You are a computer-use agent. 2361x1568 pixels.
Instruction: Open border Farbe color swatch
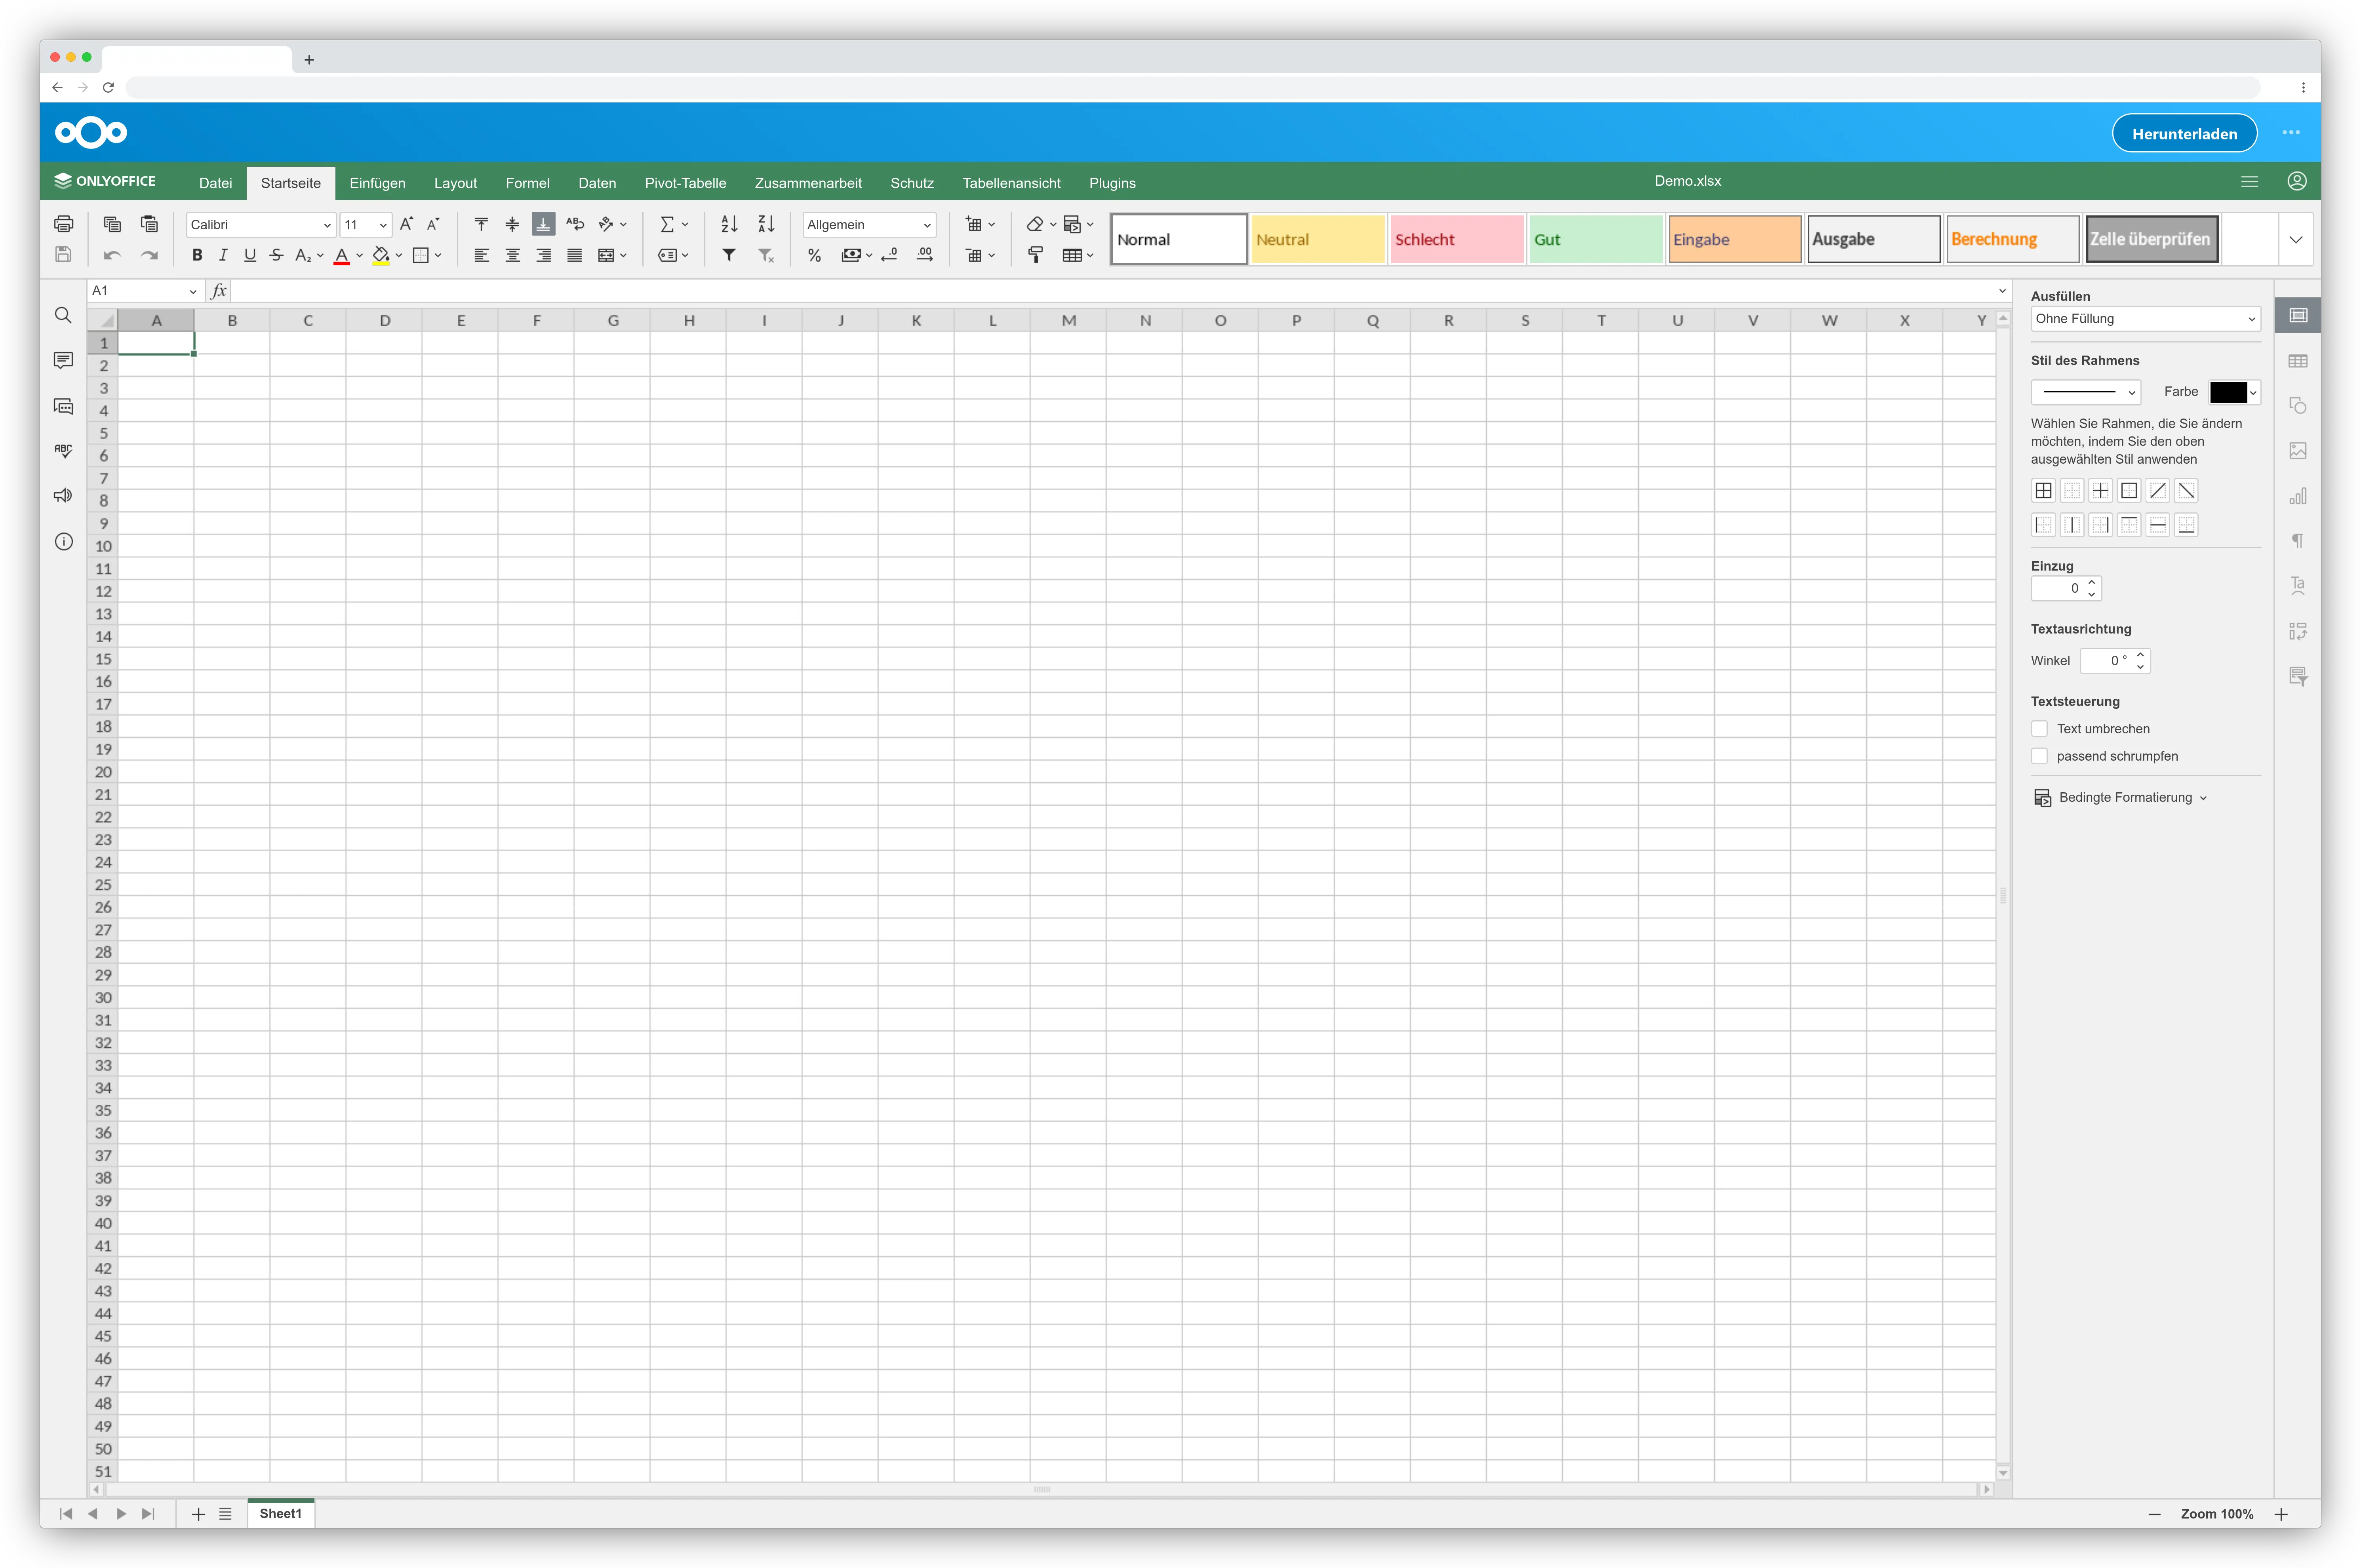(x=2233, y=392)
